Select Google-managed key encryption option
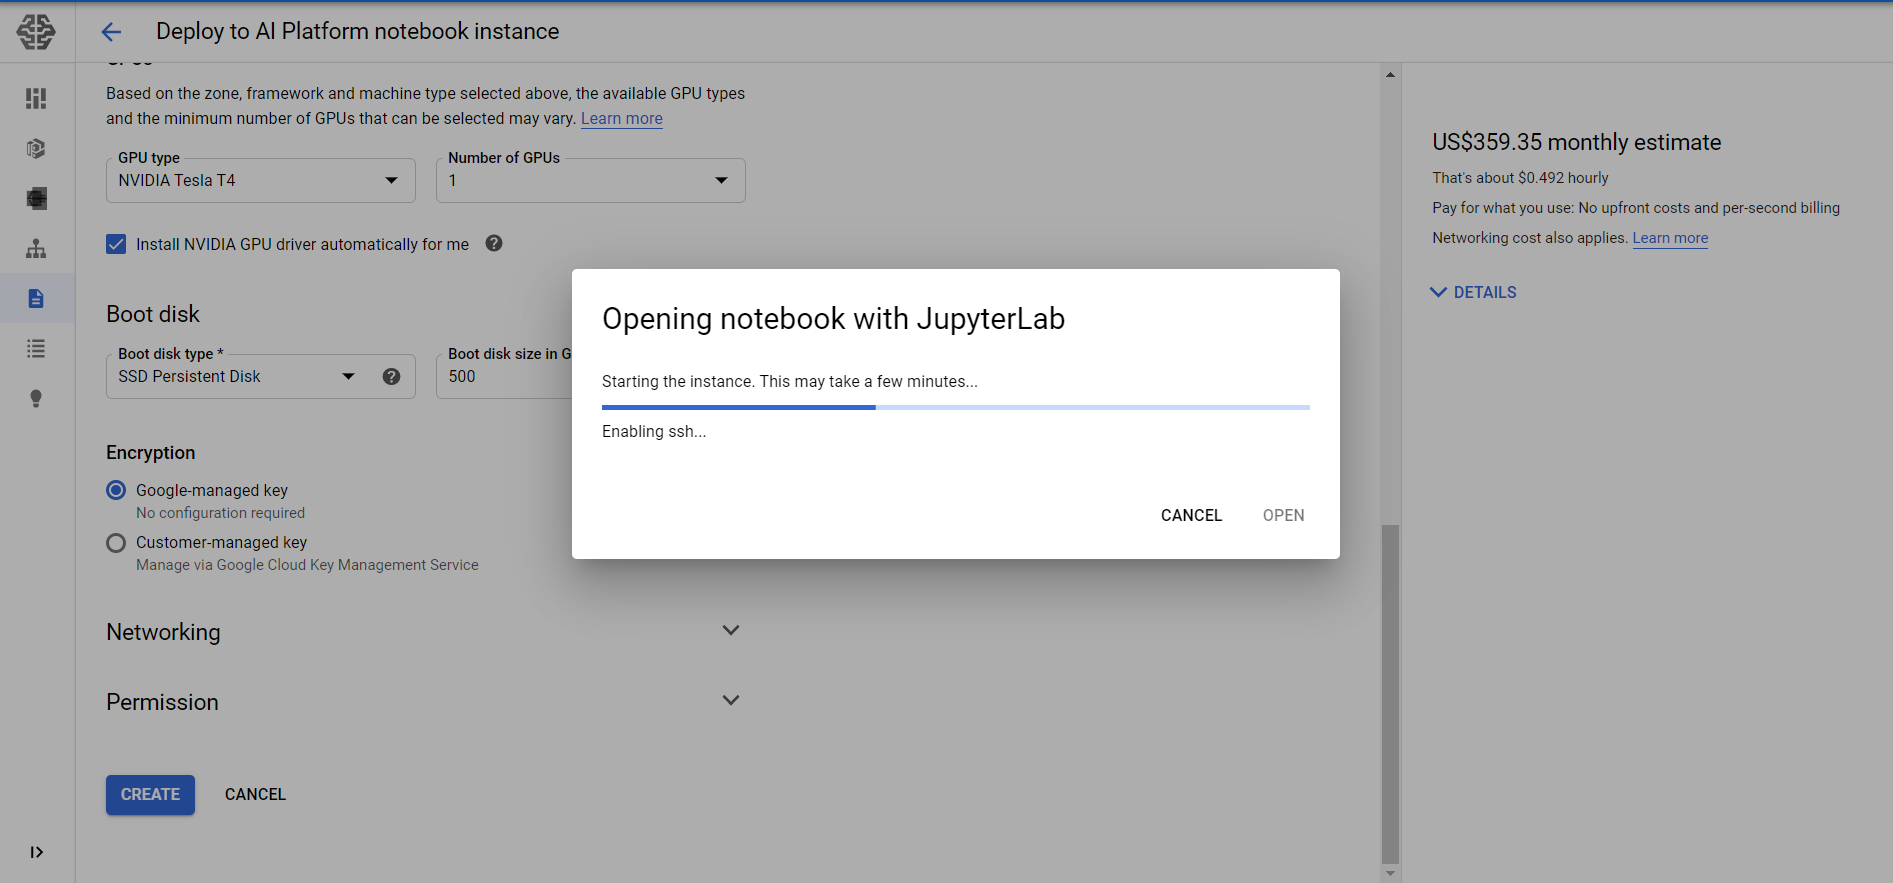 tap(116, 490)
